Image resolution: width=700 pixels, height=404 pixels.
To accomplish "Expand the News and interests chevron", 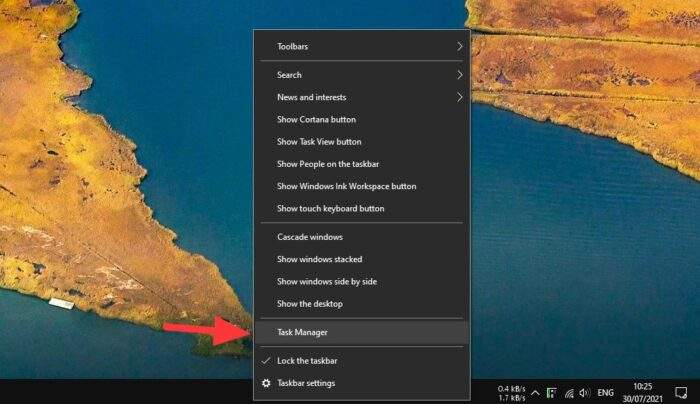I will pos(460,97).
